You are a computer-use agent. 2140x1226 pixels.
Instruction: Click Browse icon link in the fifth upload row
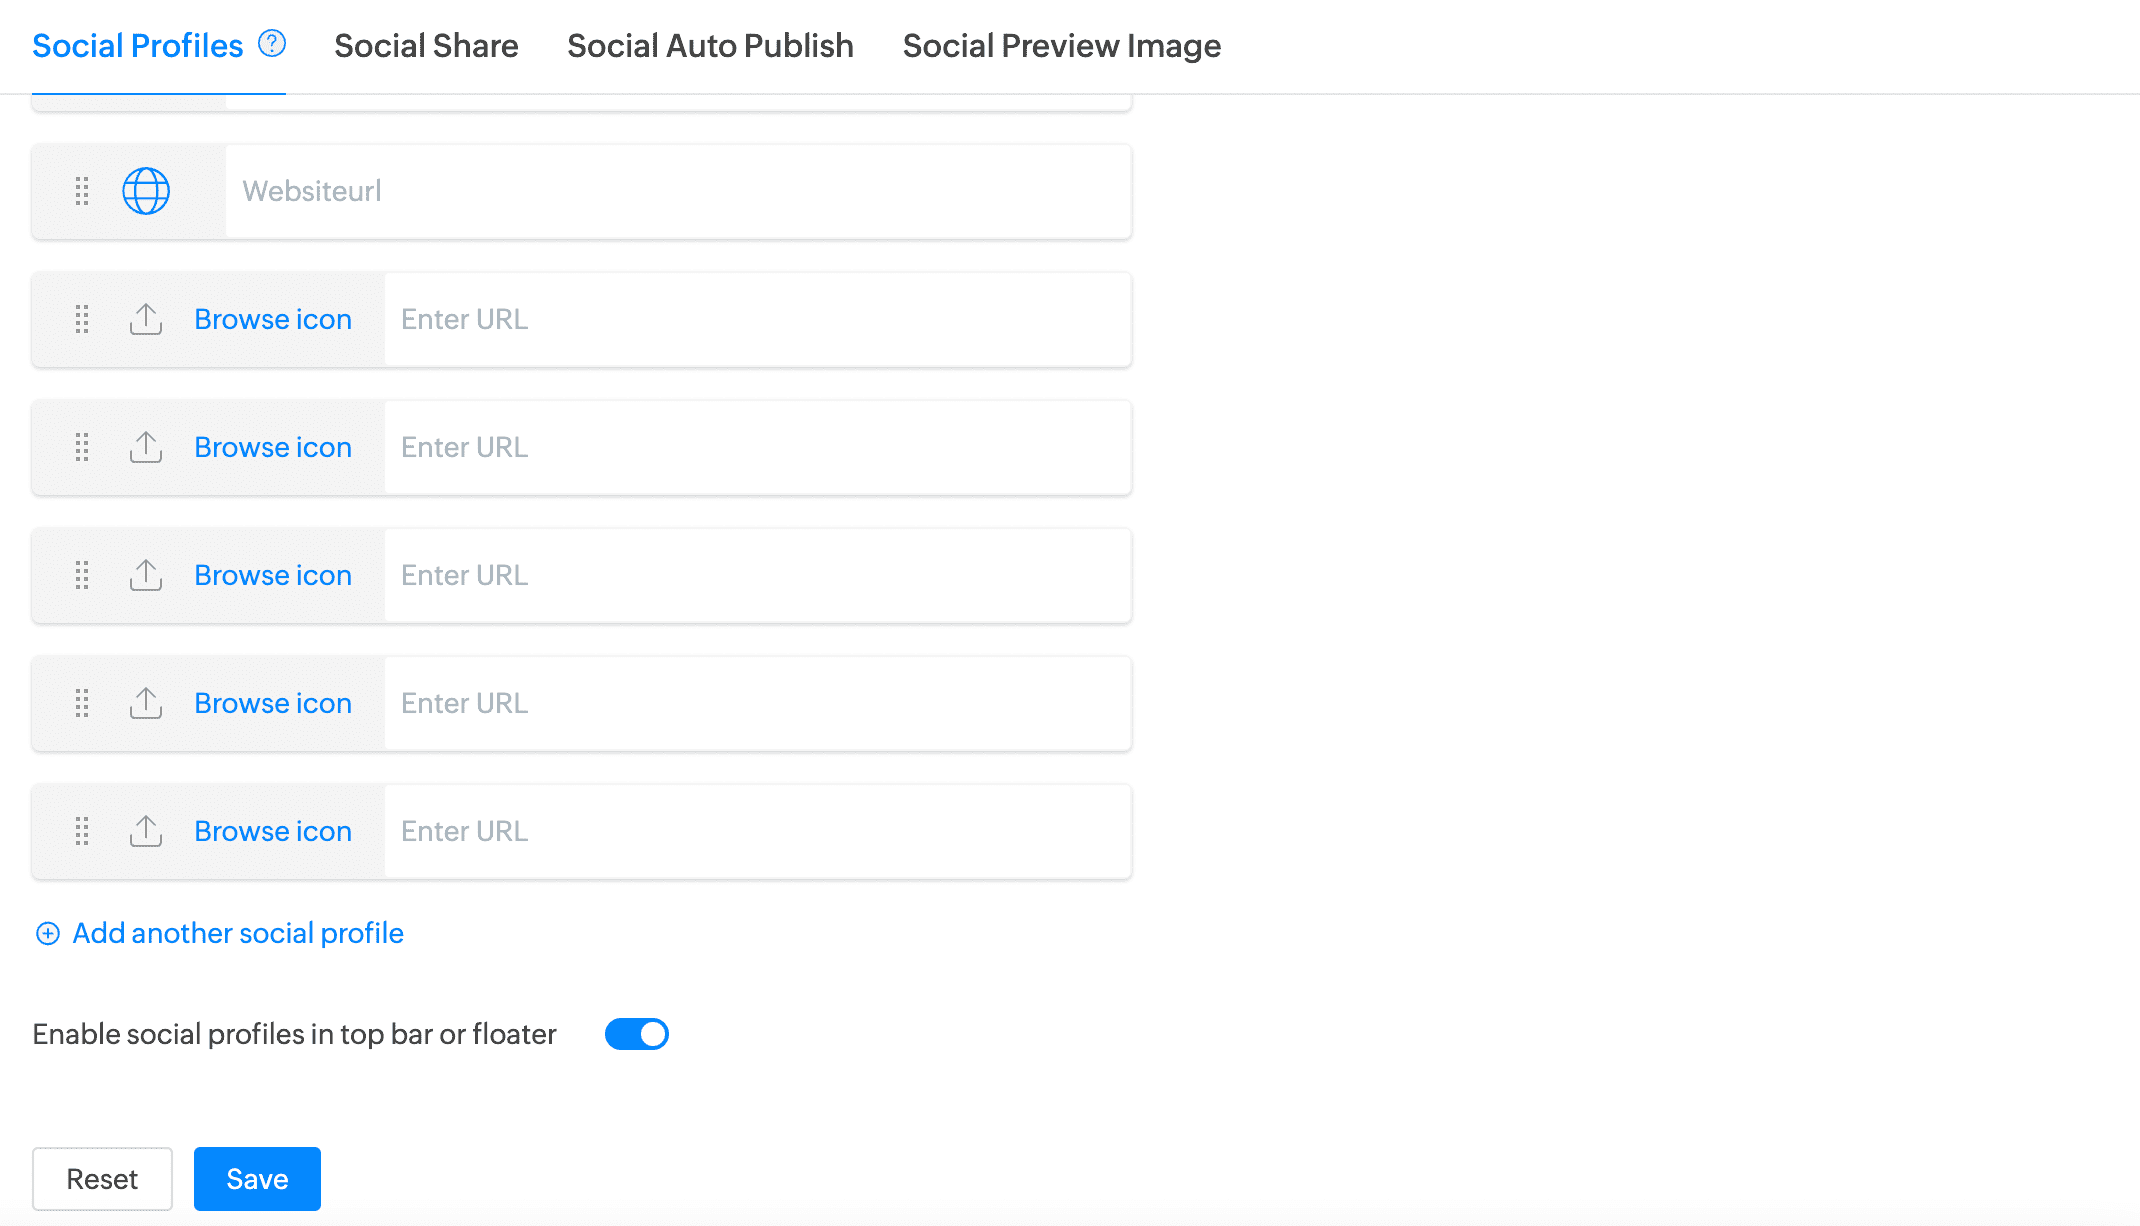point(273,831)
